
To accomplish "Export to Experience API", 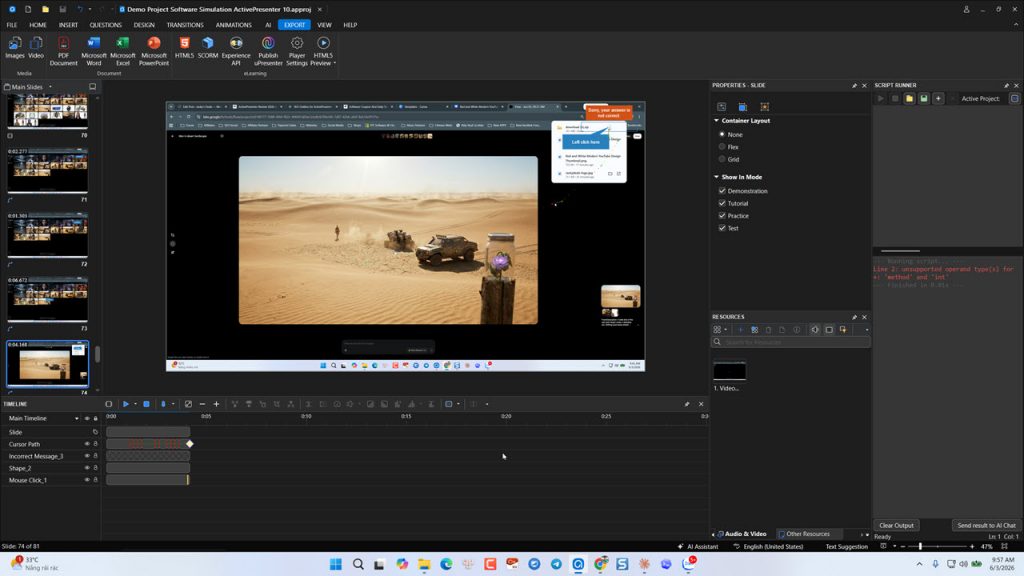I will pyautogui.click(x=236, y=51).
